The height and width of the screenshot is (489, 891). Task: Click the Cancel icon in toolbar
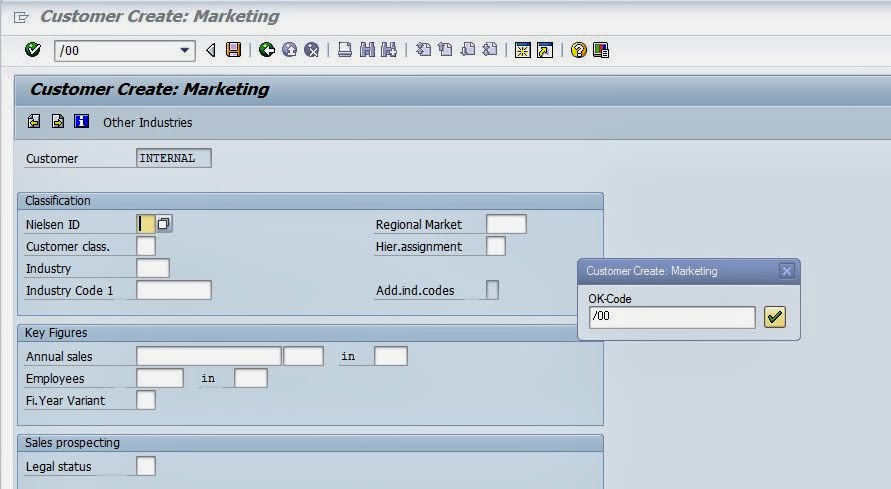click(x=312, y=50)
